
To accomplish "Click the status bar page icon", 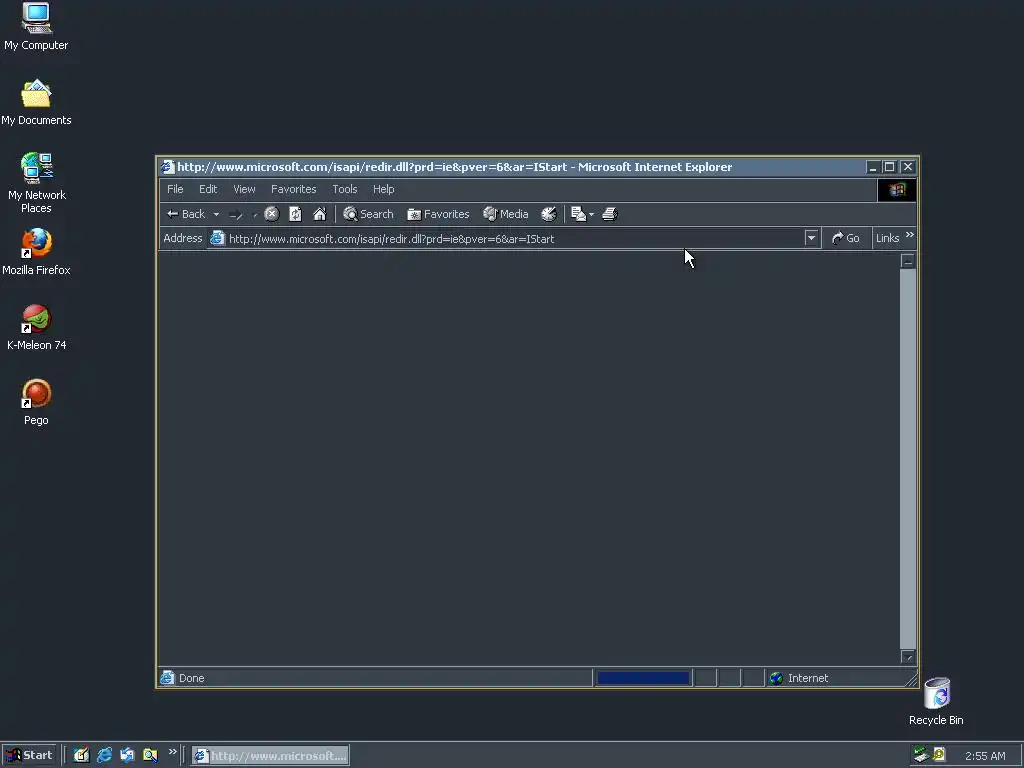I will click(x=168, y=678).
